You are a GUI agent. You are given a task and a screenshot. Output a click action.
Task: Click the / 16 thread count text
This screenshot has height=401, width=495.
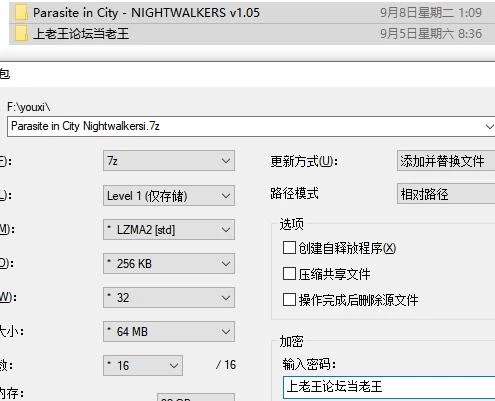pos(226,365)
